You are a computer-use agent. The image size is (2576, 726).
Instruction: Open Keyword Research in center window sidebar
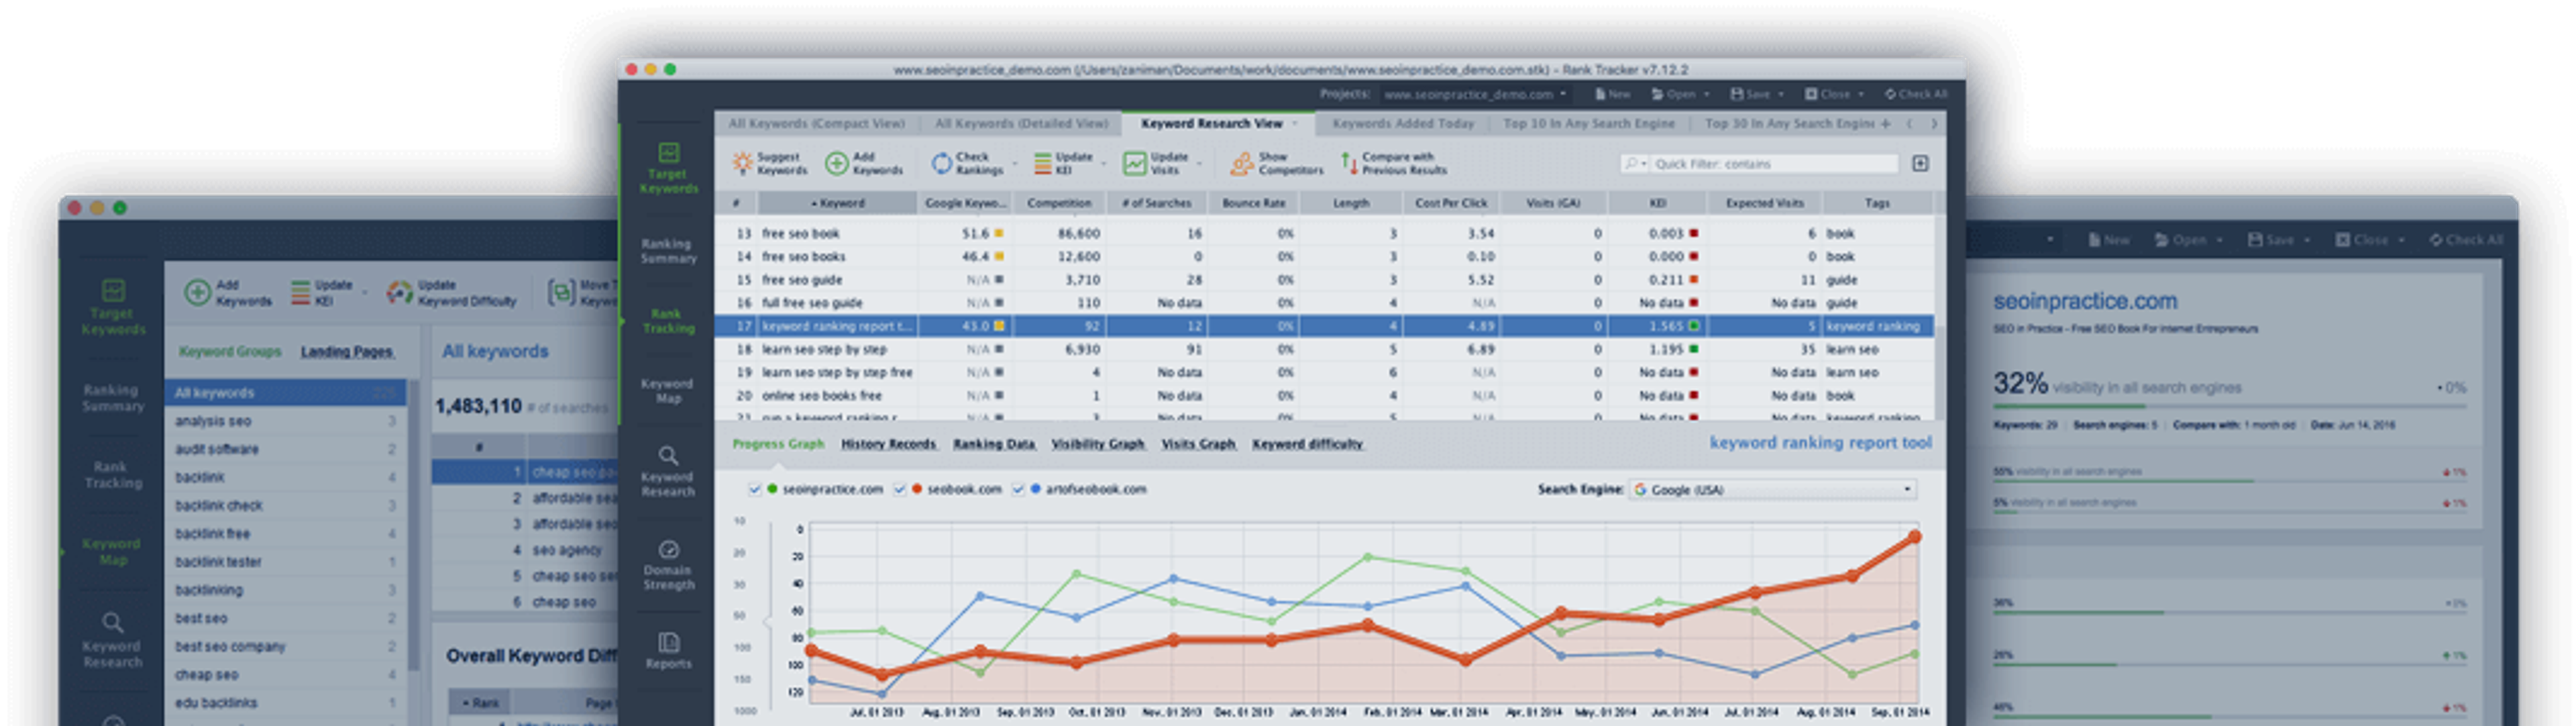(668, 470)
